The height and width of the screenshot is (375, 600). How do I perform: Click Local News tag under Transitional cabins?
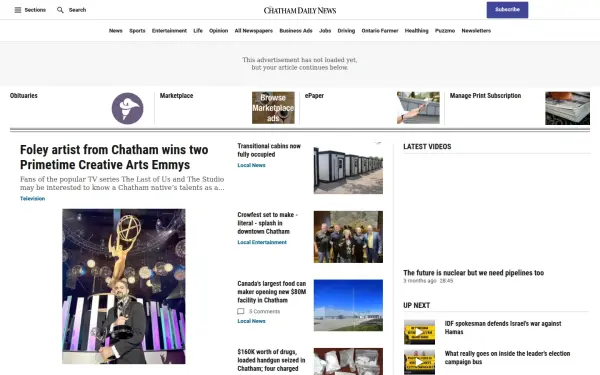[251, 165]
